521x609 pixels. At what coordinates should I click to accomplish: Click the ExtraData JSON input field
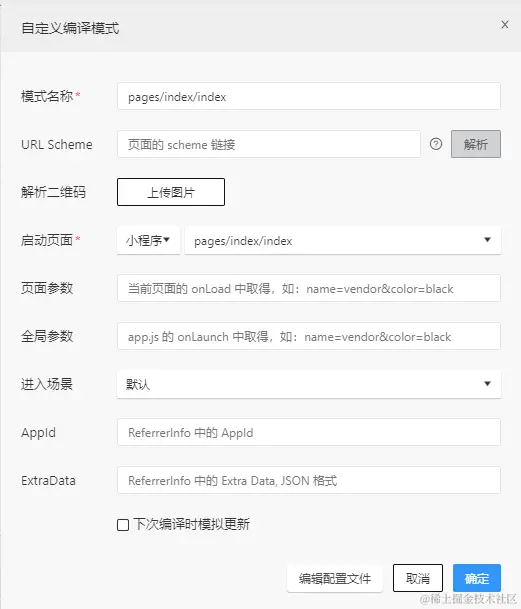click(x=309, y=480)
